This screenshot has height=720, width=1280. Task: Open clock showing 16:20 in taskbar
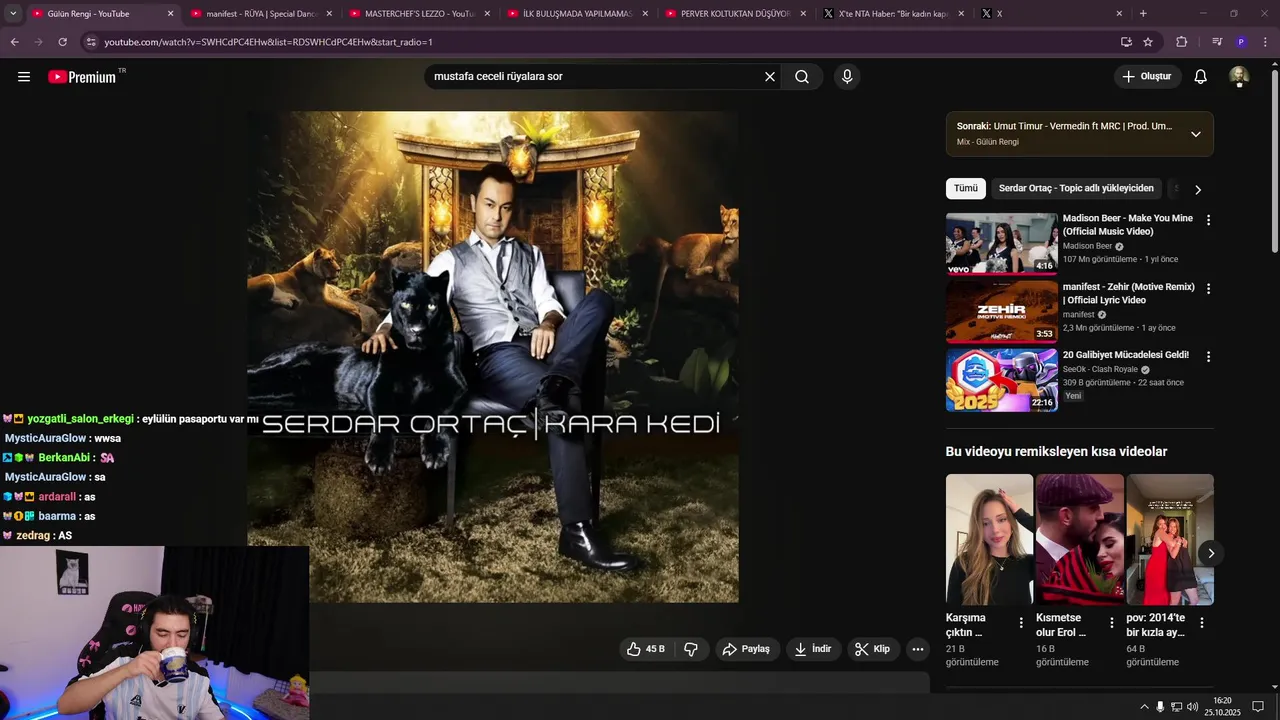coord(1222,707)
